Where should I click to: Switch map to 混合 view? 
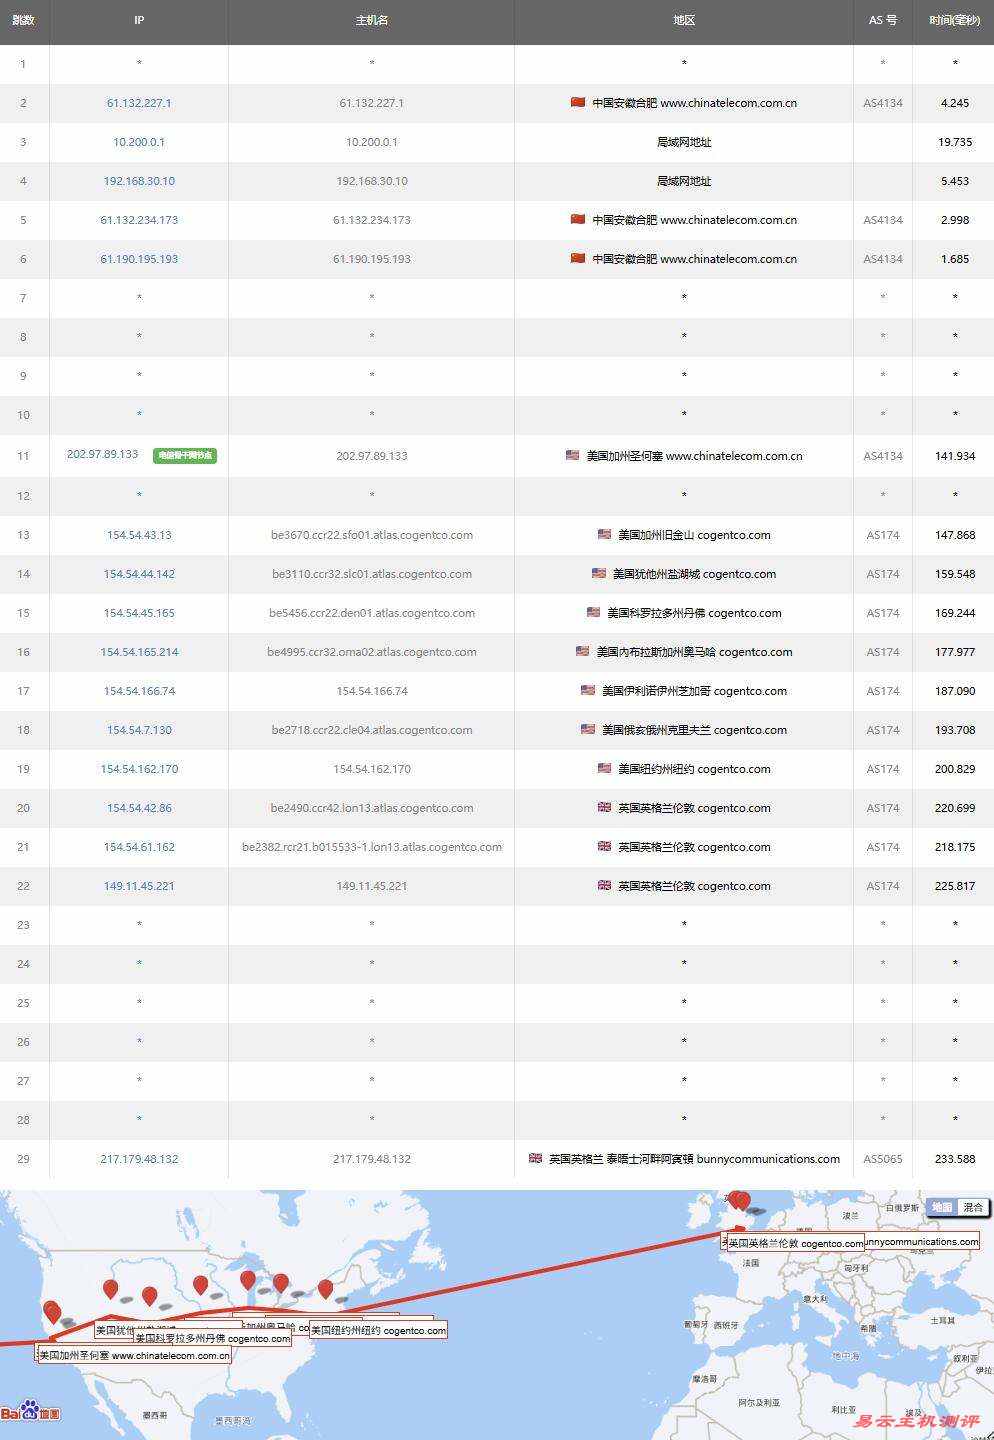(973, 1207)
